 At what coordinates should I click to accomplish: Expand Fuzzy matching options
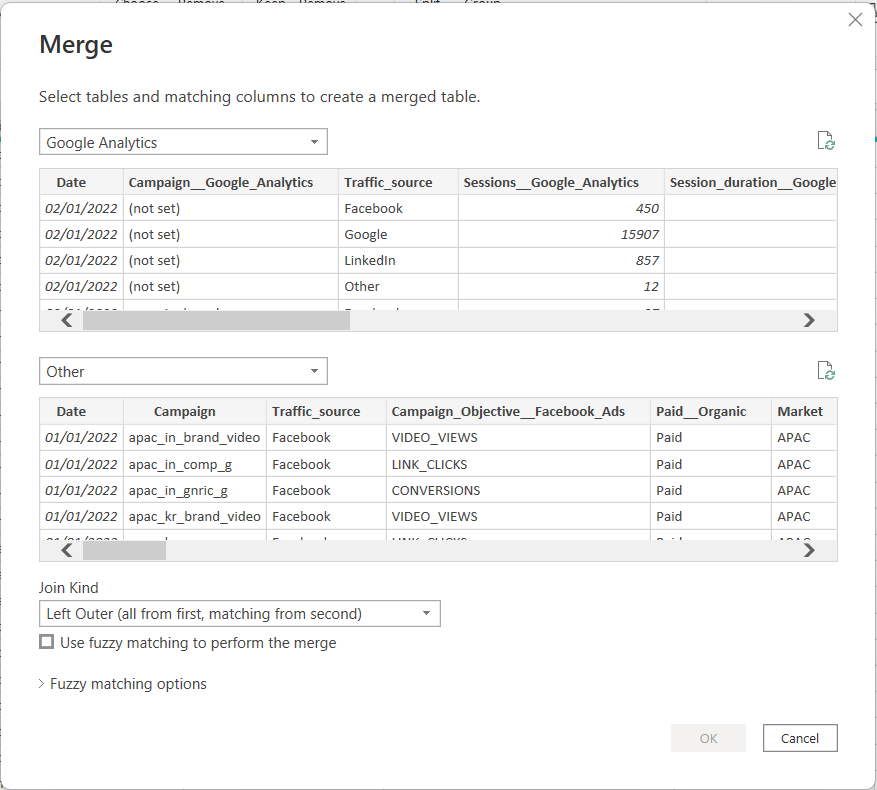pyautogui.click(x=122, y=684)
